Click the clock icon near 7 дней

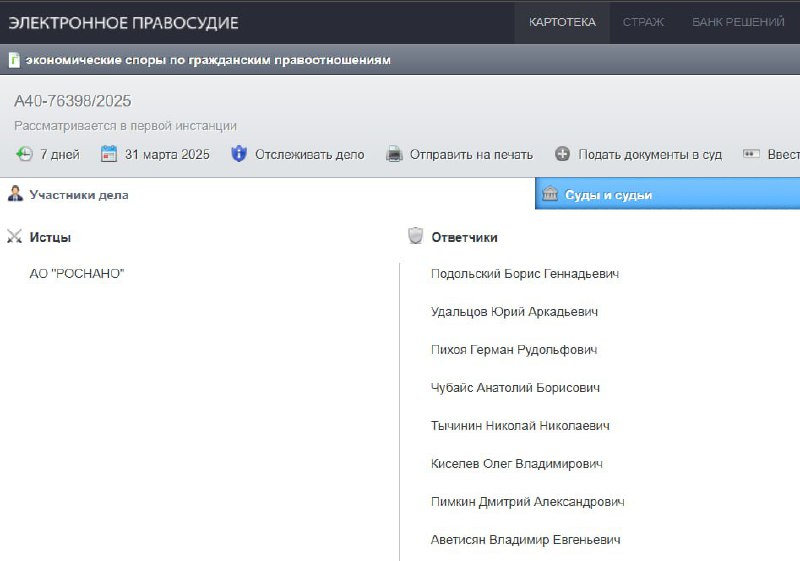(x=24, y=154)
